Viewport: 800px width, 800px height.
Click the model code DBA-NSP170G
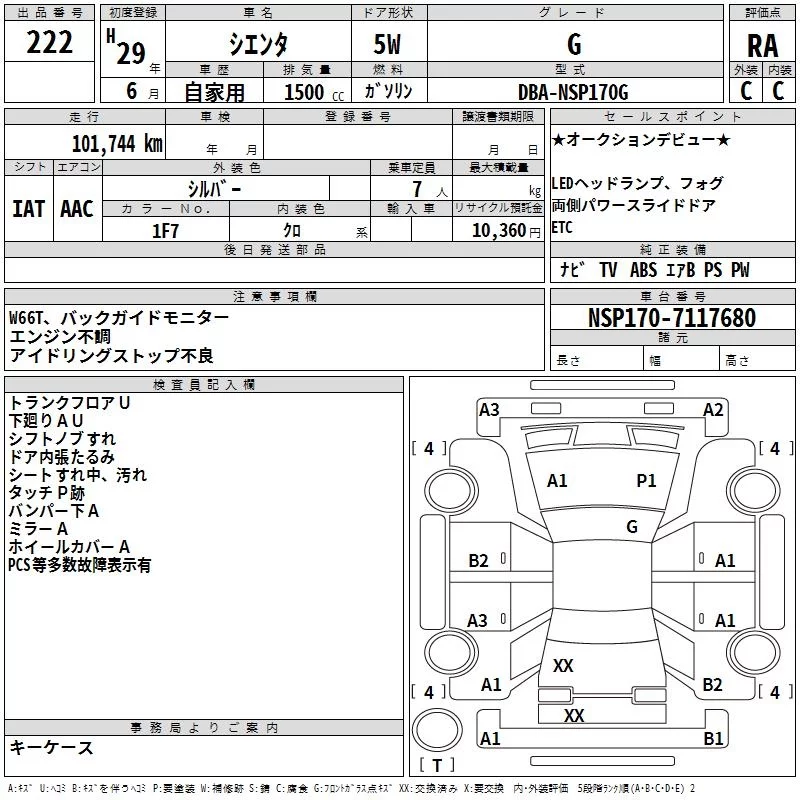[x=573, y=92]
